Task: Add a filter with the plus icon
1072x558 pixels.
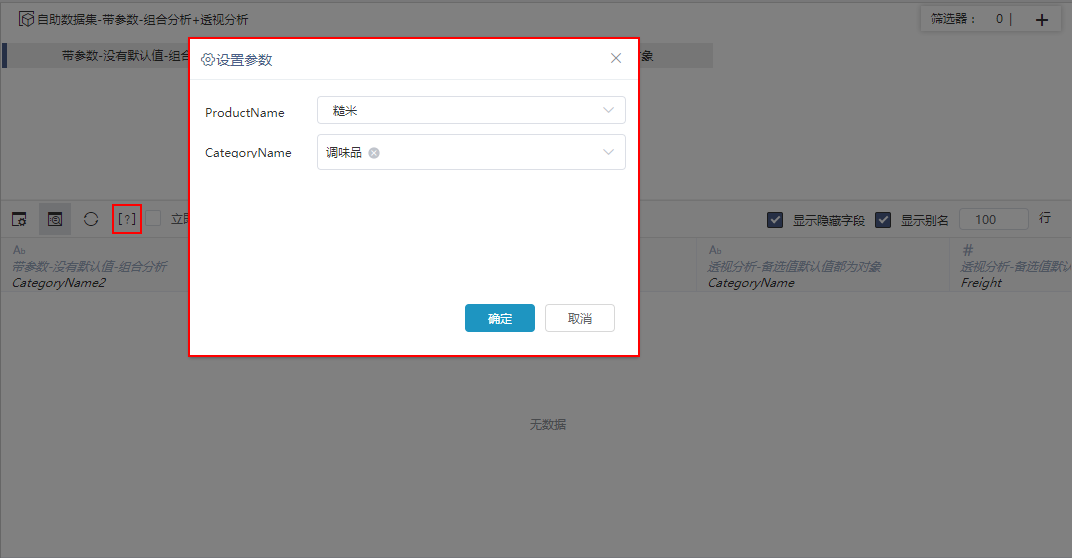Action: pos(1041,20)
